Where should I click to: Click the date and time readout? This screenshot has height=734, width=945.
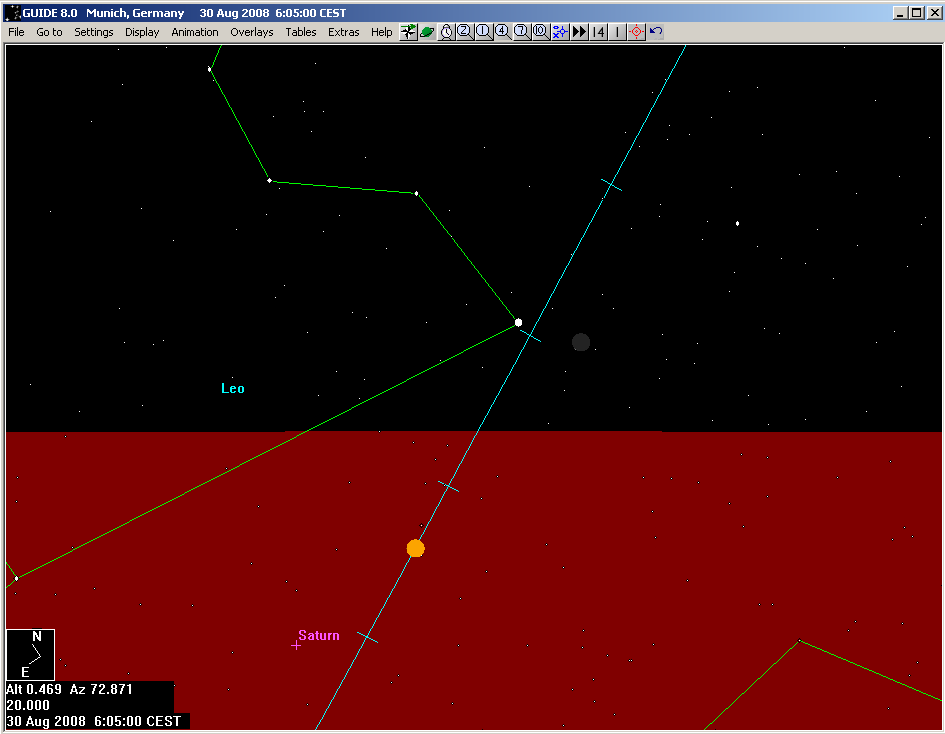pos(94,721)
